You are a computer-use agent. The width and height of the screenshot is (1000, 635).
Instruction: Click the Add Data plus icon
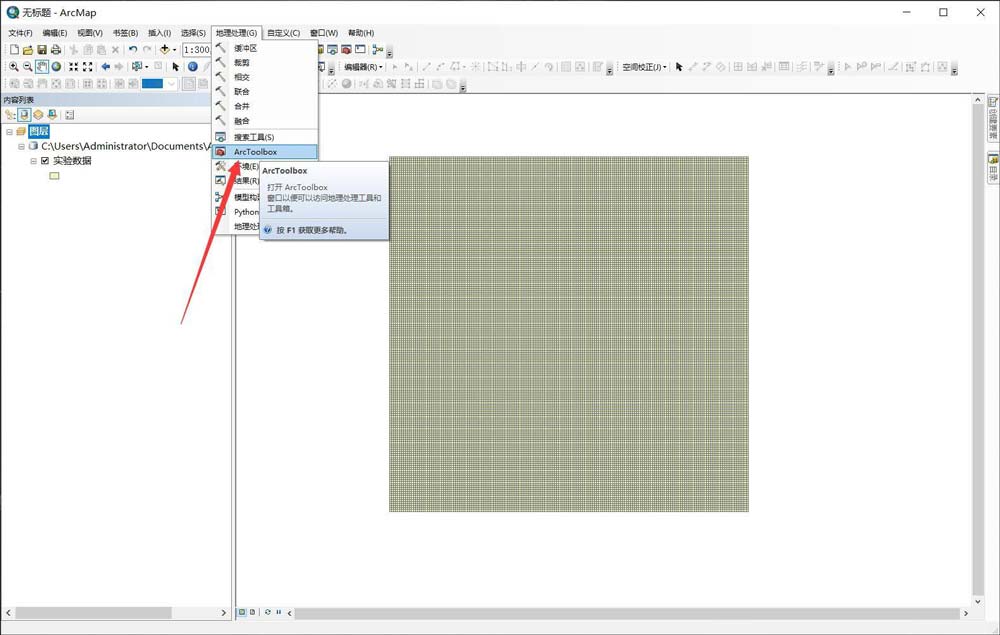165,50
